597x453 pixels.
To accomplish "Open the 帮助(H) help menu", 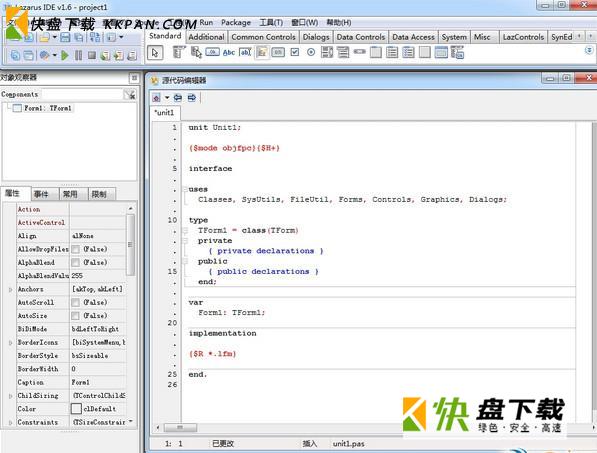I will [x=338, y=22].
